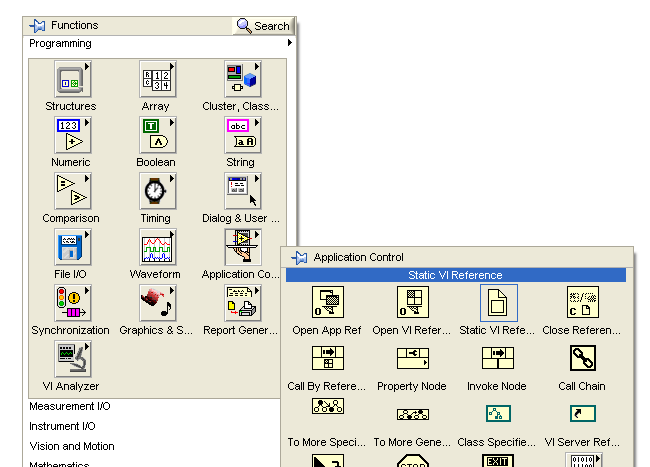
Task: Select the Call By Reference node
Action: [327, 358]
